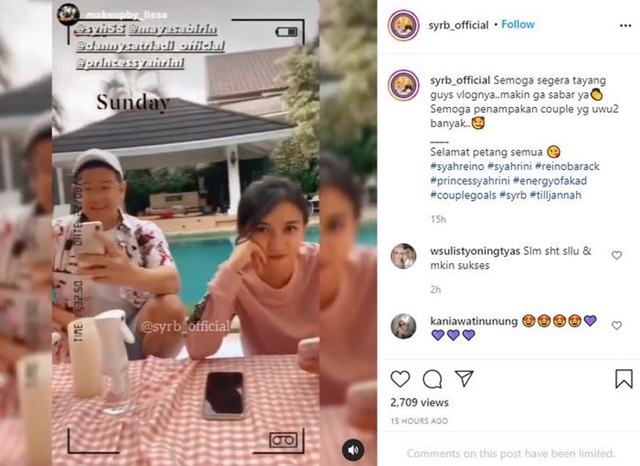
Task: Open the wsulistyoningtyas commenter avatar
Action: click(x=403, y=256)
